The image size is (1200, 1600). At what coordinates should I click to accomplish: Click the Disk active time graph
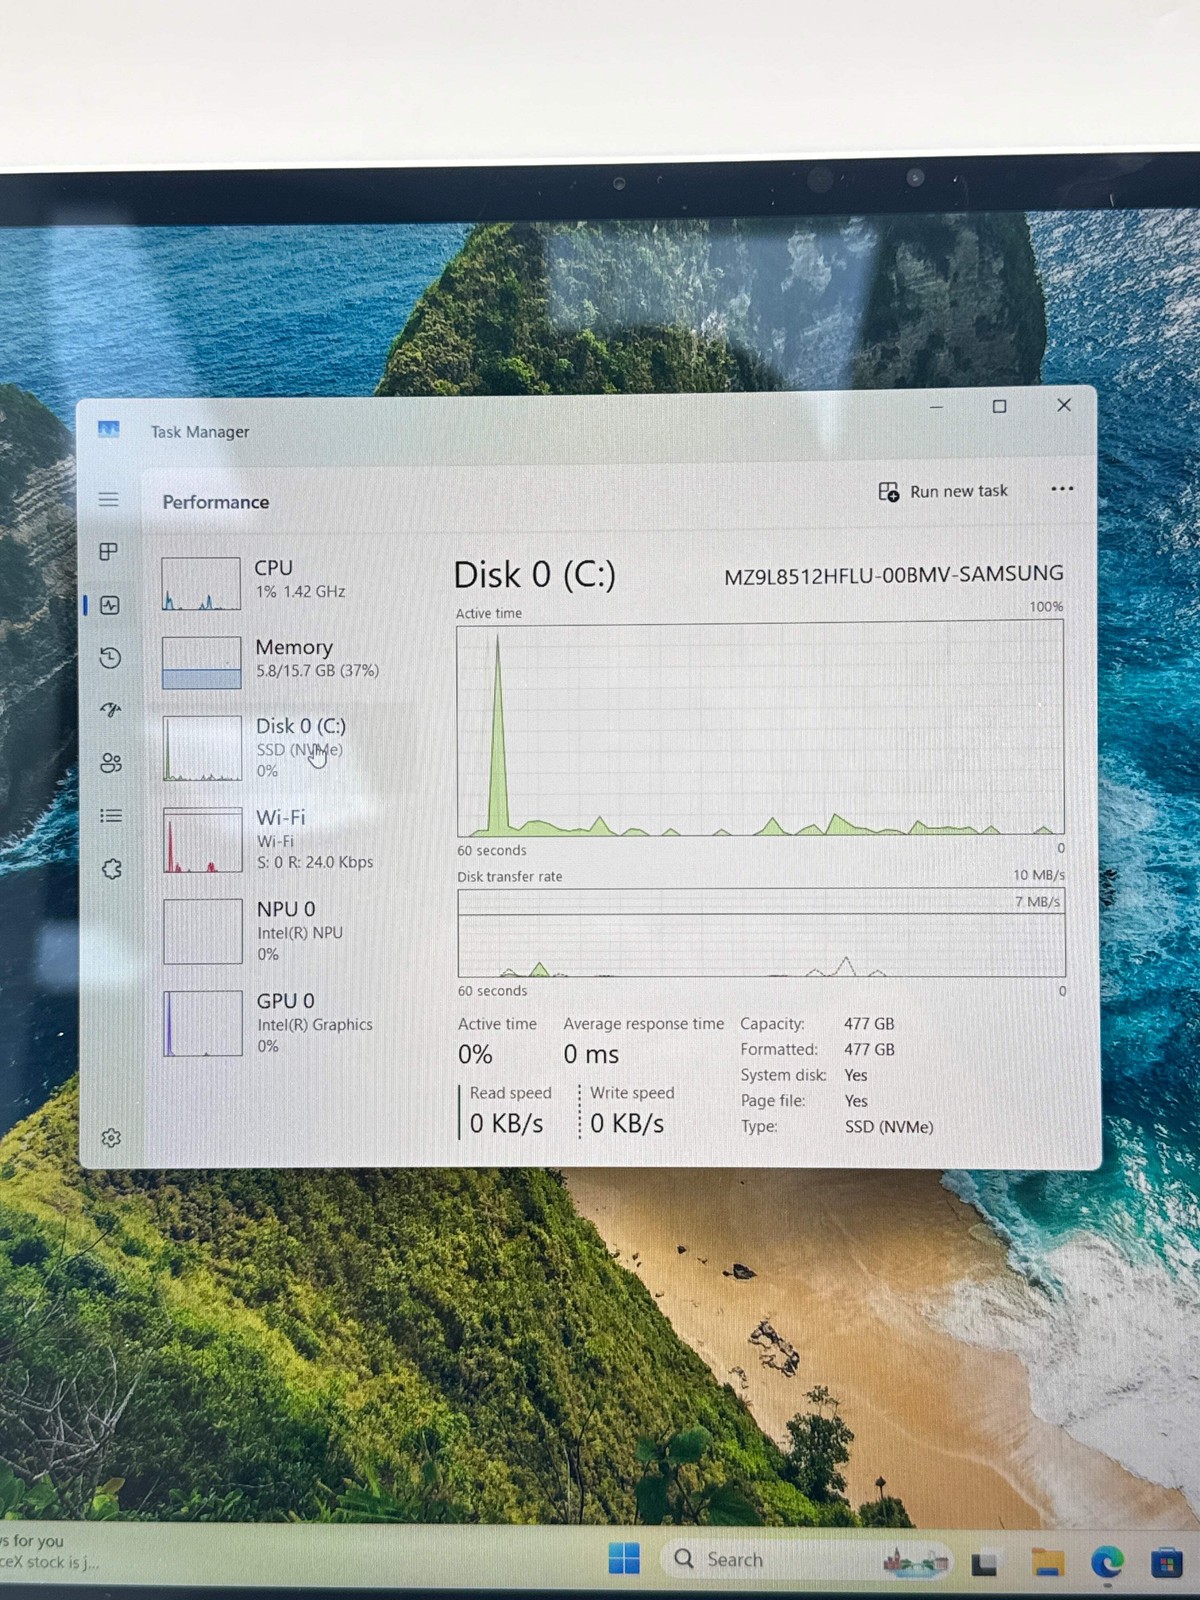coord(761,728)
